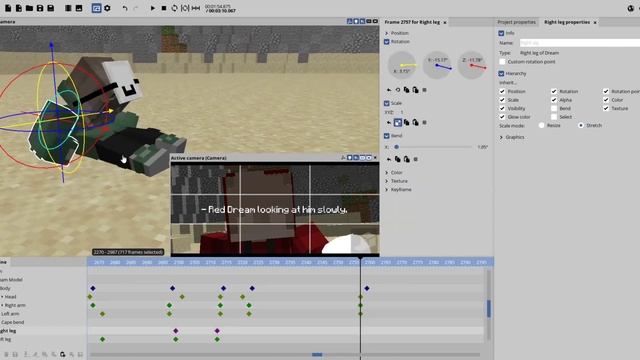The width and height of the screenshot is (640, 360).
Task: Expand the Position section
Action: 387,33
